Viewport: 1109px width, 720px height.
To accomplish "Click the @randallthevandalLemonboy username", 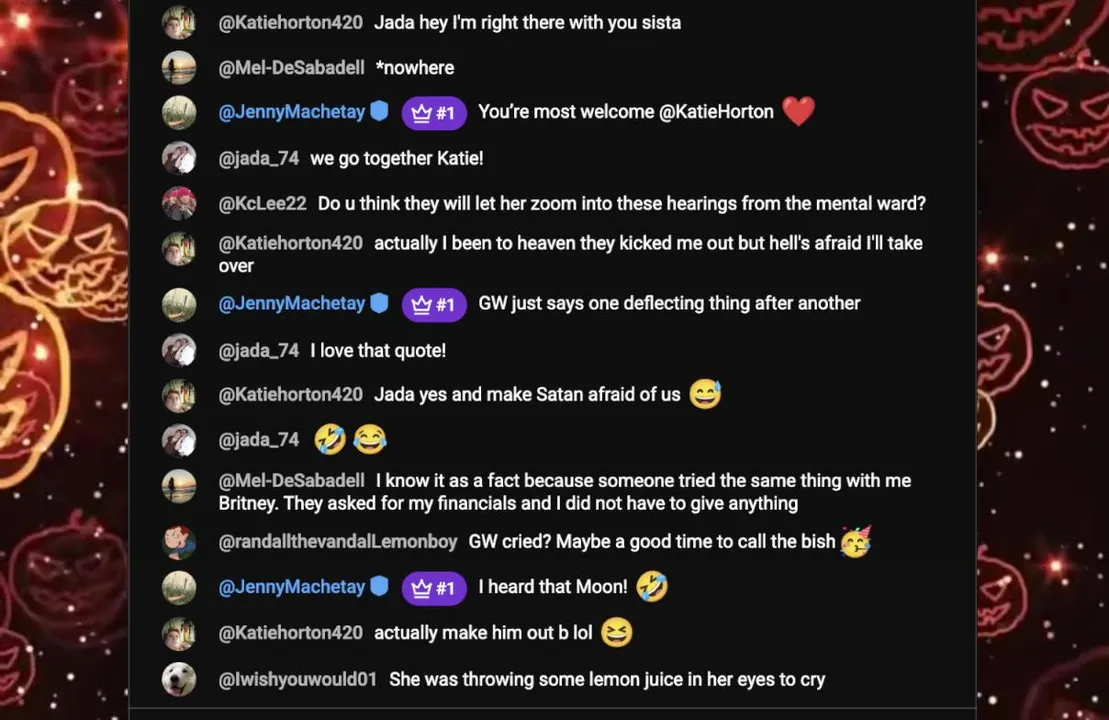I will click(x=338, y=542).
